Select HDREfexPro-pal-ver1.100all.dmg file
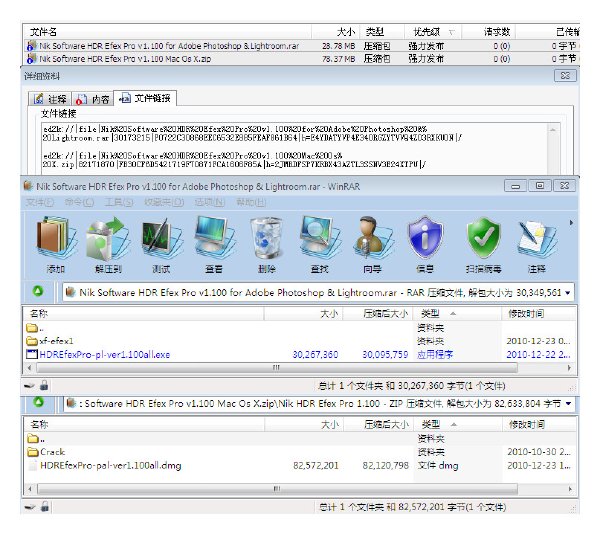The image size is (600, 534). pyautogui.click(x=105, y=466)
